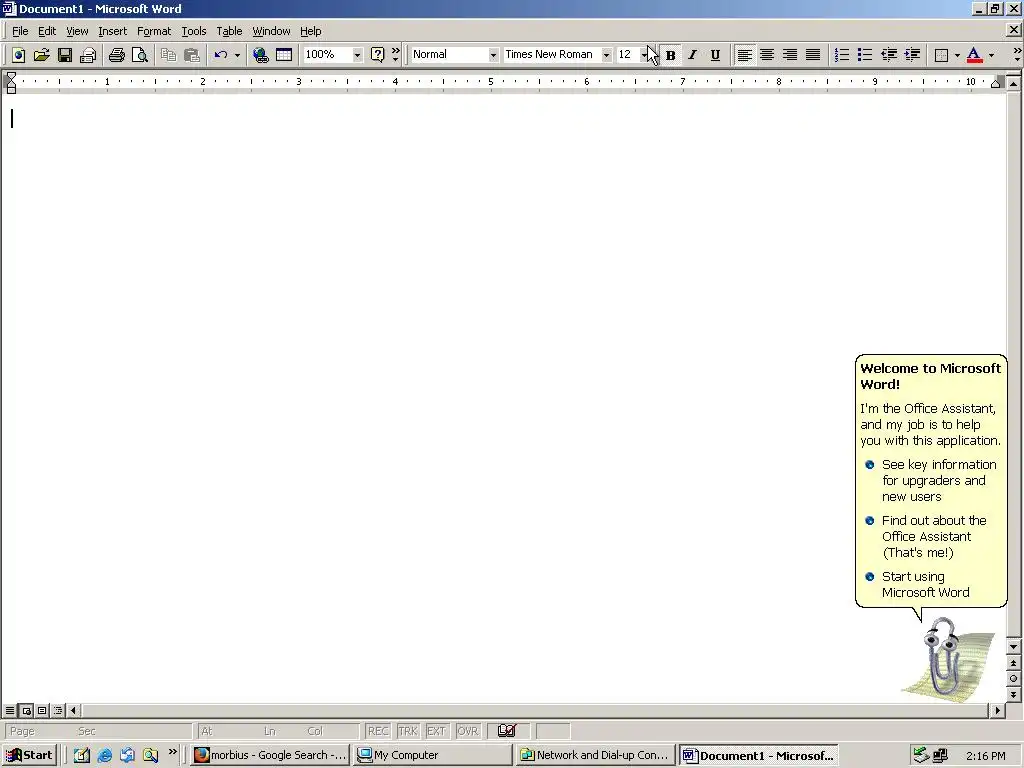Justify the text alignment
The height and width of the screenshot is (768, 1024).
(x=812, y=55)
